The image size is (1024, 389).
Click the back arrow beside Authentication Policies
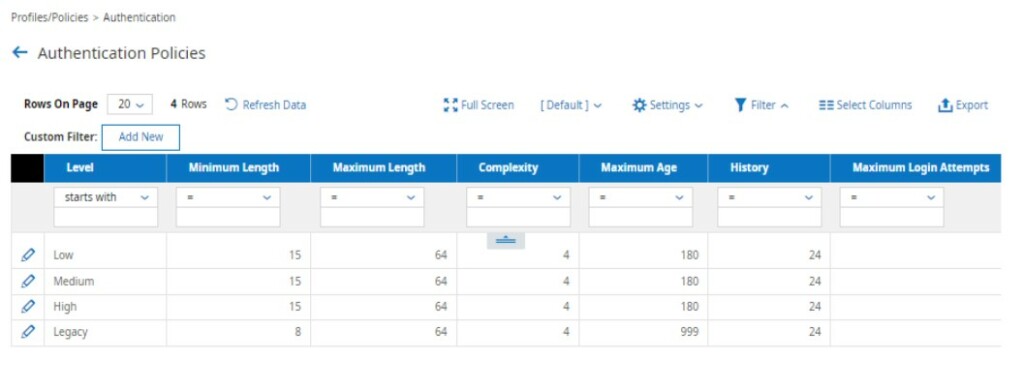tap(20, 53)
